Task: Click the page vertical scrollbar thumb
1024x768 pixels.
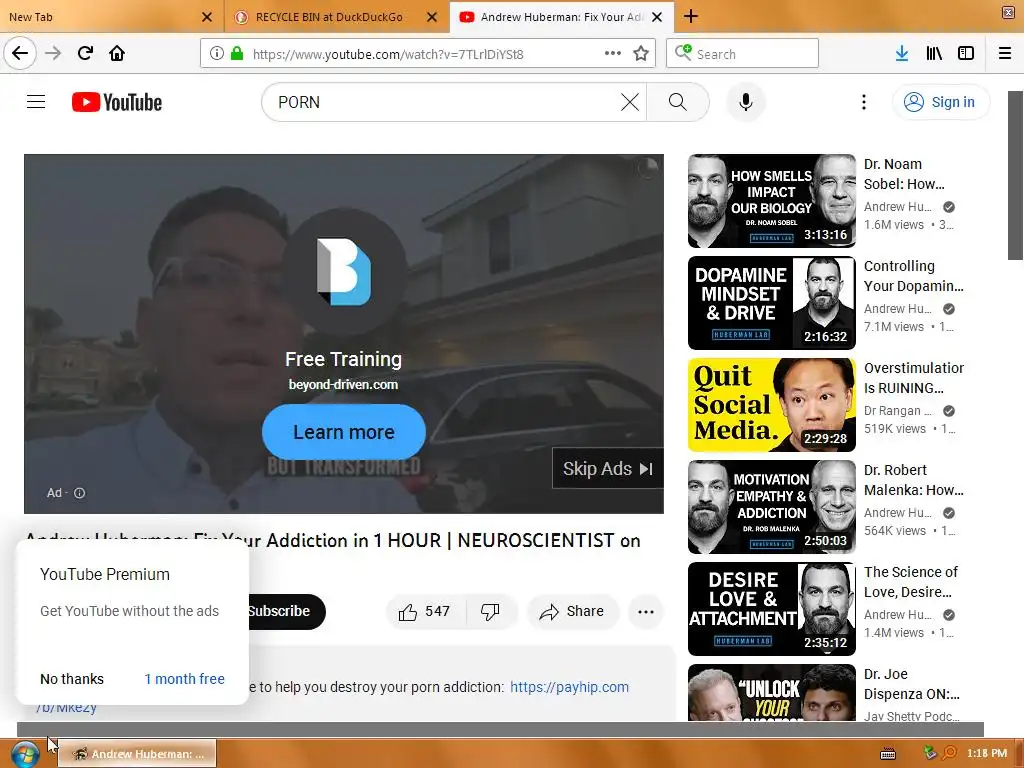Action: coord(1015,175)
